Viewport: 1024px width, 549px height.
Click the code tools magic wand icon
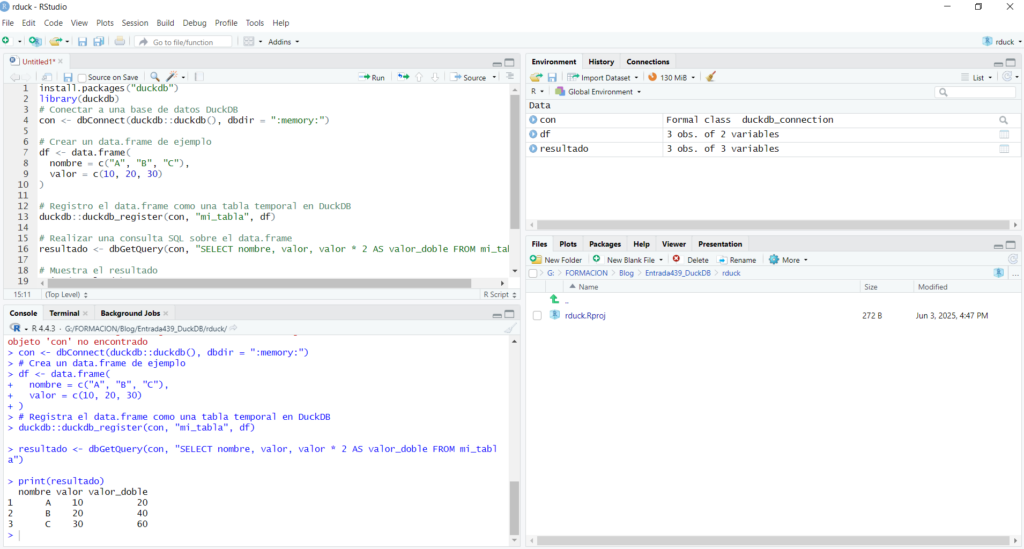[173, 77]
